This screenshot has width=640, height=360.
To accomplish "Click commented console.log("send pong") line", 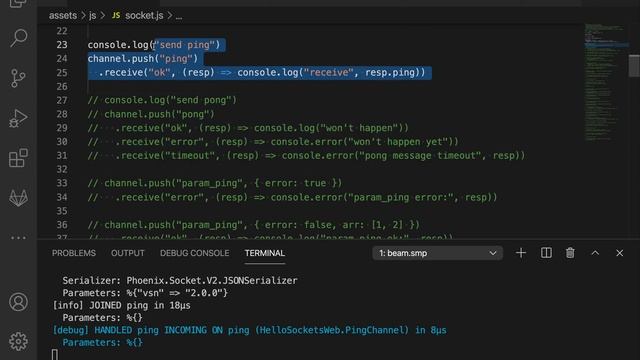I will (x=162, y=100).
